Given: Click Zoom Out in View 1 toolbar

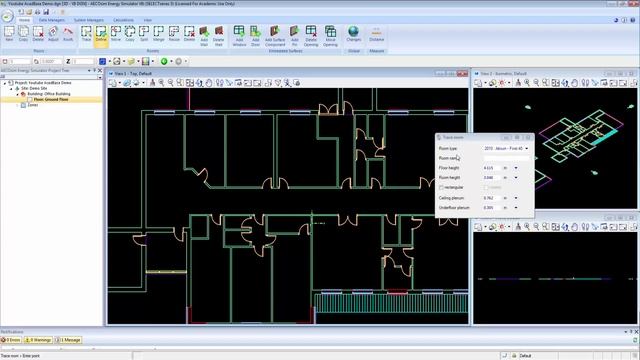Looking at the screenshot, I should [171, 83].
